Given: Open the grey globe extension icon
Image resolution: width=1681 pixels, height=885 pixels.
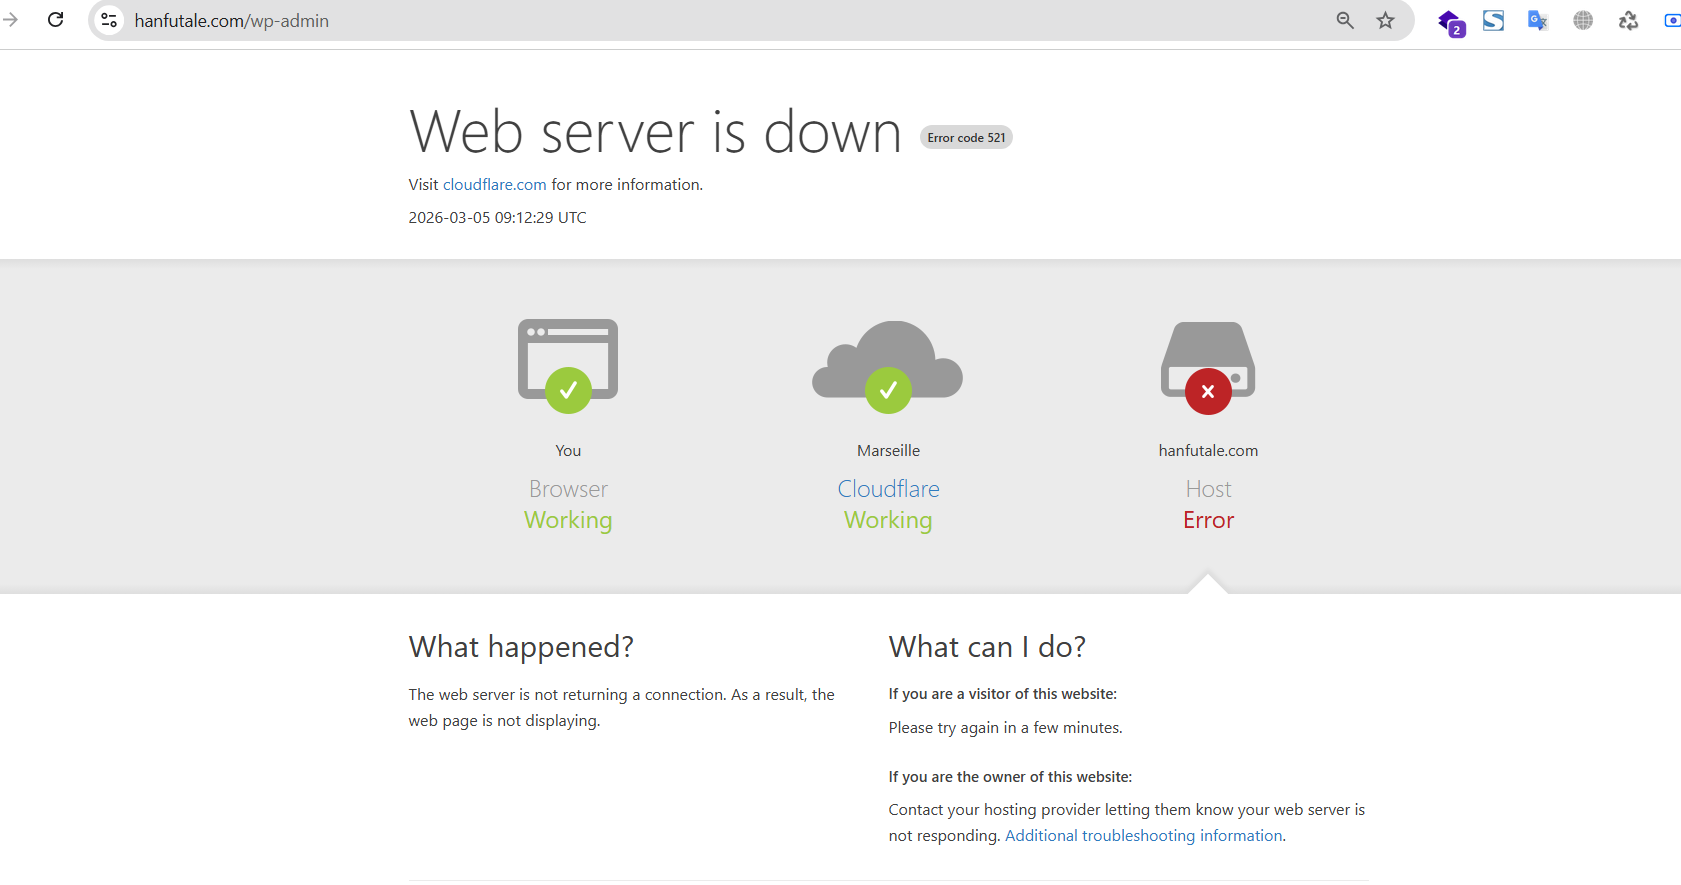Looking at the screenshot, I should tap(1583, 20).
